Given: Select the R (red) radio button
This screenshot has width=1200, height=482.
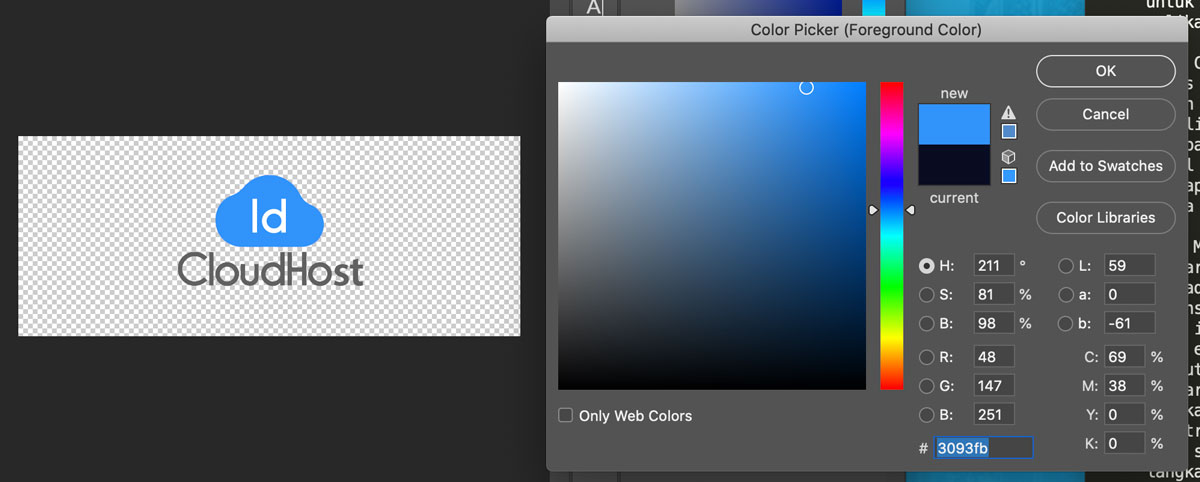Looking at the screenshot, I should (926, 357).
